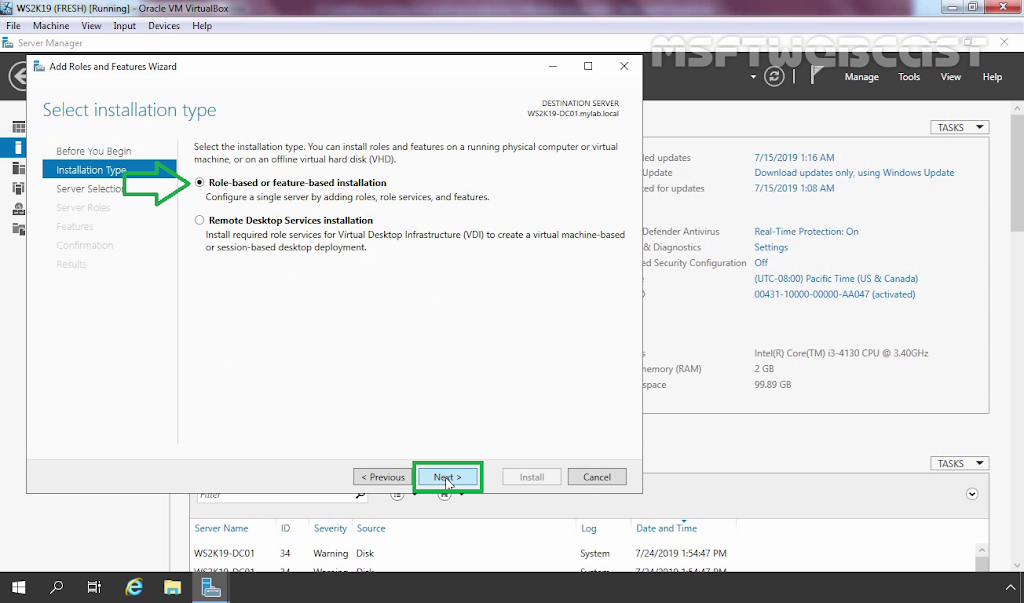The height and width of the screenshot is (603, 1024).
Task: Open the Dashboard icon in Server Manager sidebar
Action: tap(19, 127)
